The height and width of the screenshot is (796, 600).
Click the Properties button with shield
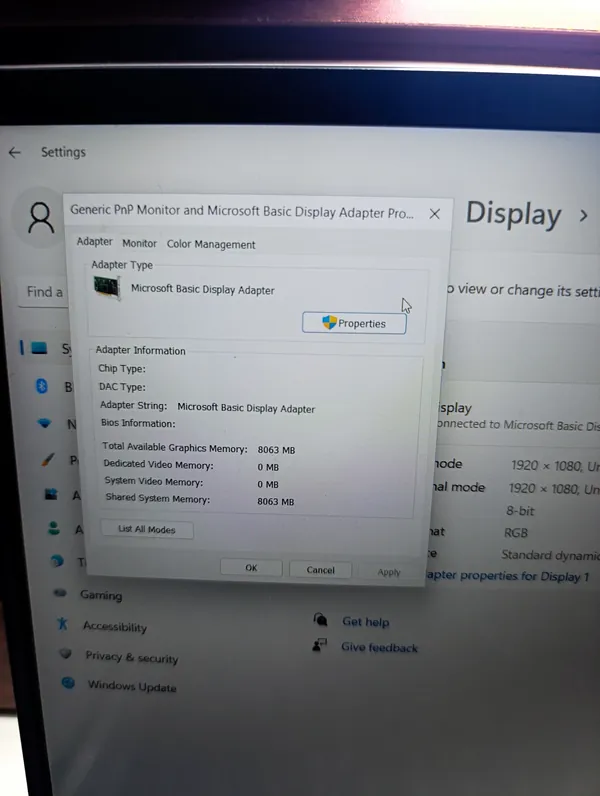tap(354, 323)
